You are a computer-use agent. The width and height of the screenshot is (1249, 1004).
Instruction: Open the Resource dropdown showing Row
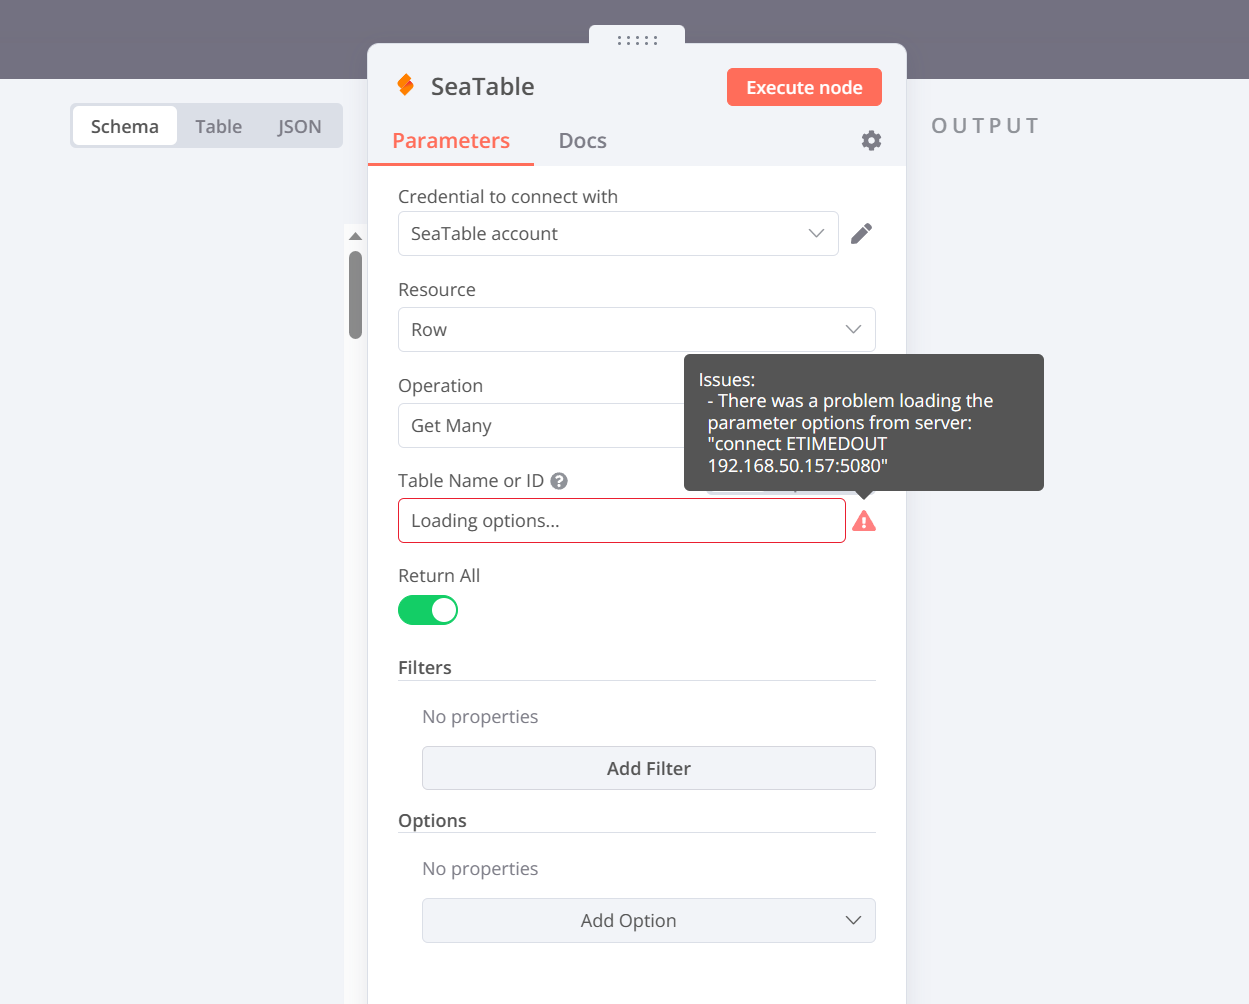(x=636, y=330)
